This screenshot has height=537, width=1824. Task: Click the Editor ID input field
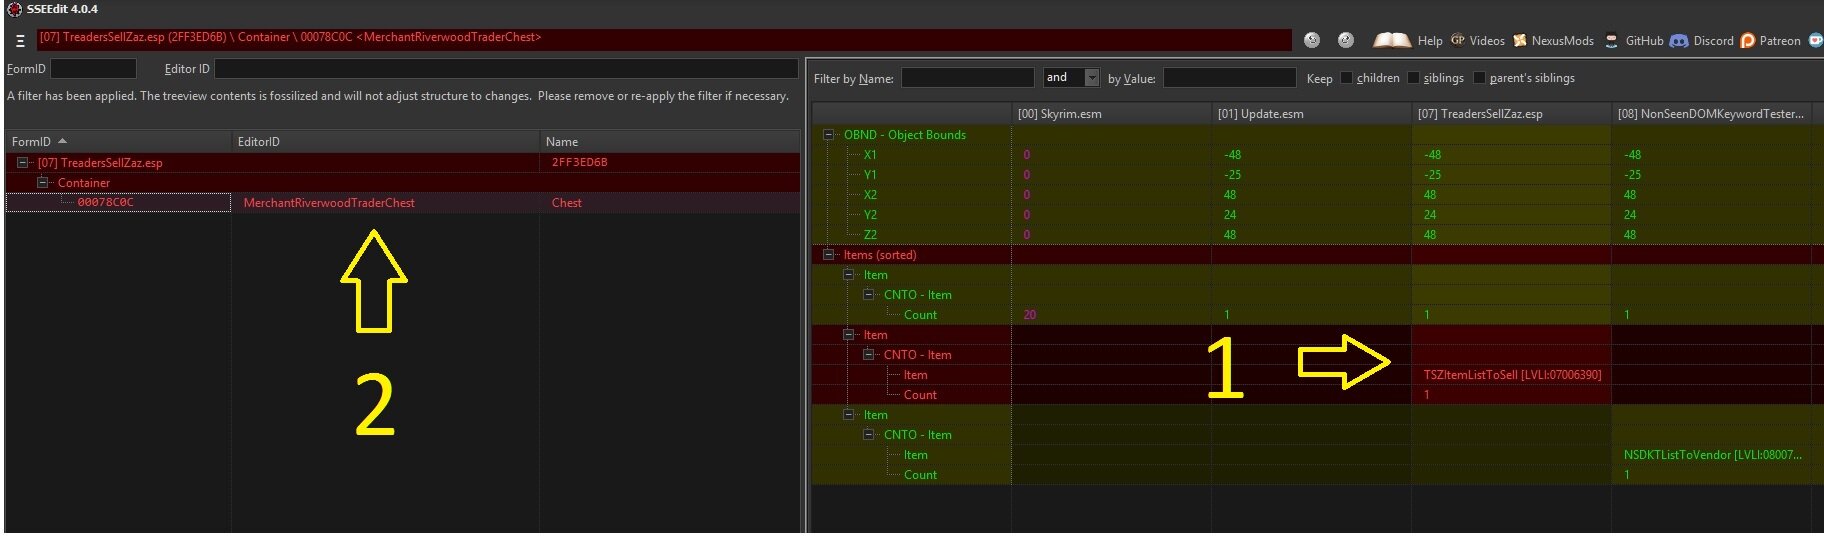(506, 68)
